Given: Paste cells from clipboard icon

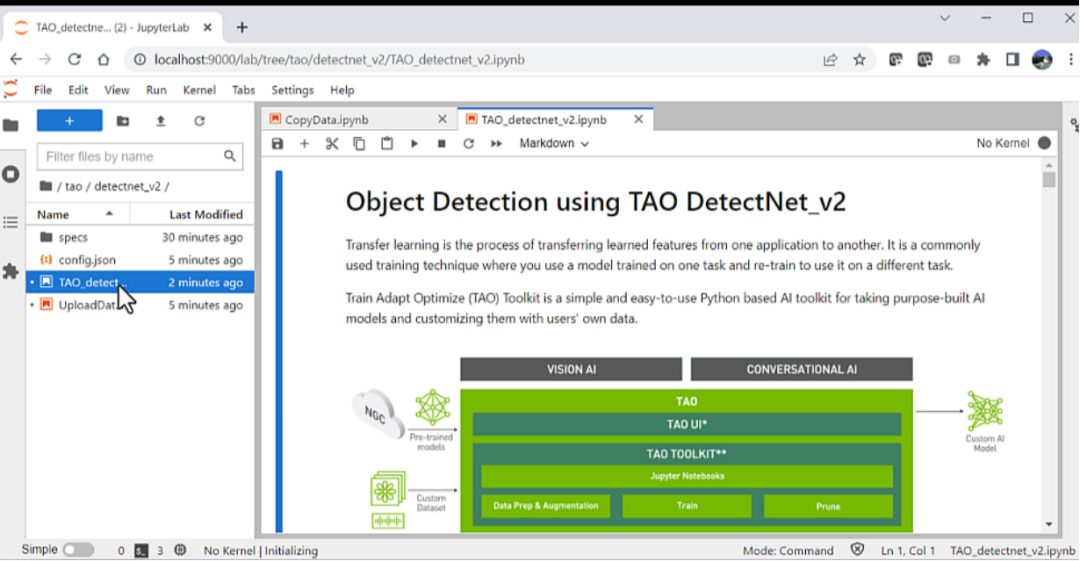Looking at the screenshot, I should pyautogui.click(x=387, y=143).
